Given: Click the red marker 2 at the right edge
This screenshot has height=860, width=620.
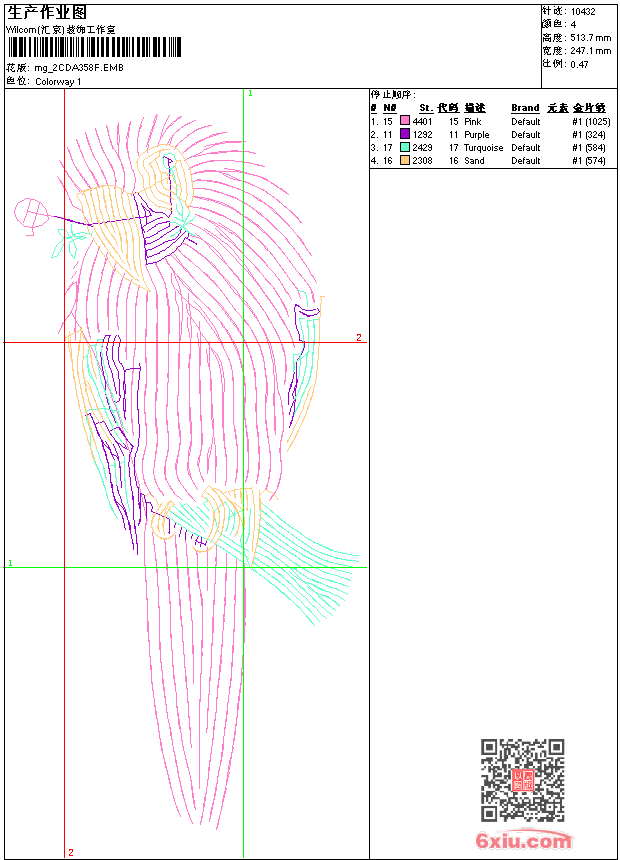Looking at the screenshot, I should coord(359,338).
